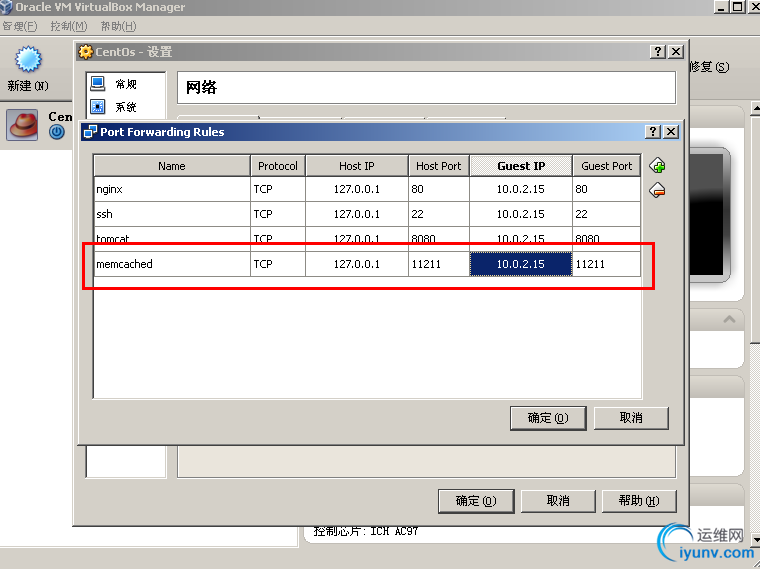Image resolution: width=760 pixels, height=569 pixels.
Task: Click the Host Port column header
Action: (x=439, y=166)
